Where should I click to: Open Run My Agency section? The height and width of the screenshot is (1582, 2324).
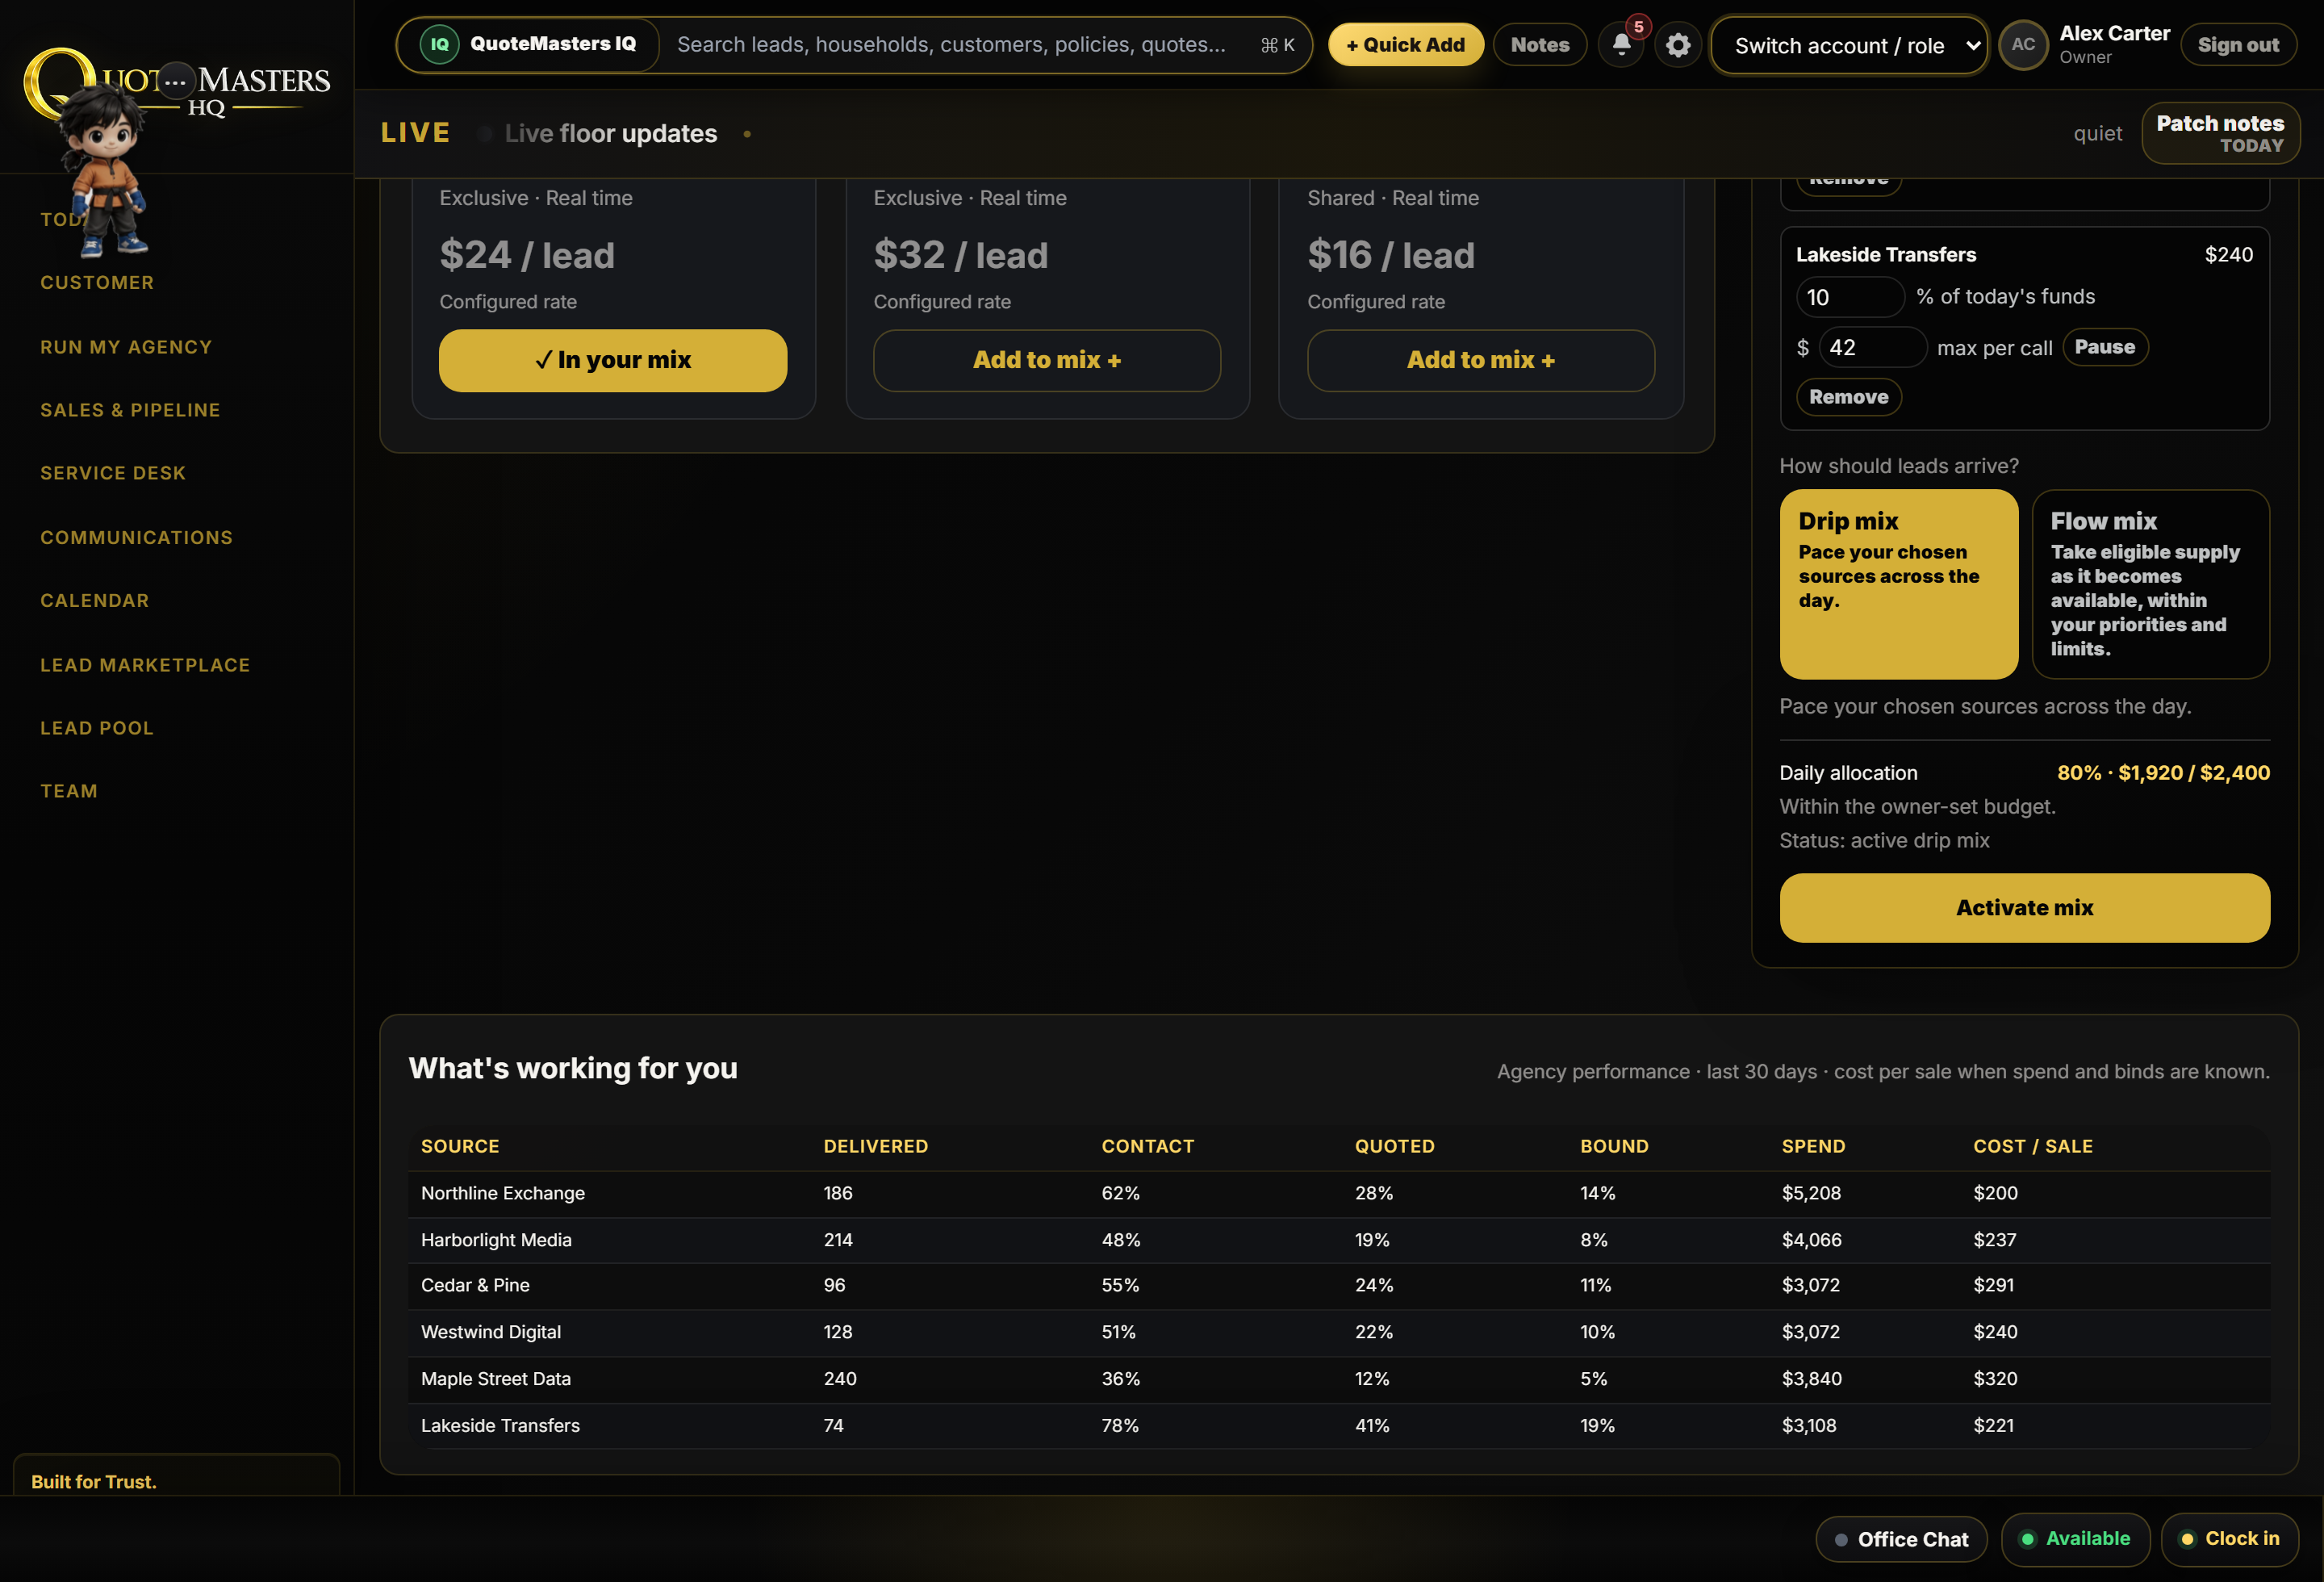click(126, 347)
